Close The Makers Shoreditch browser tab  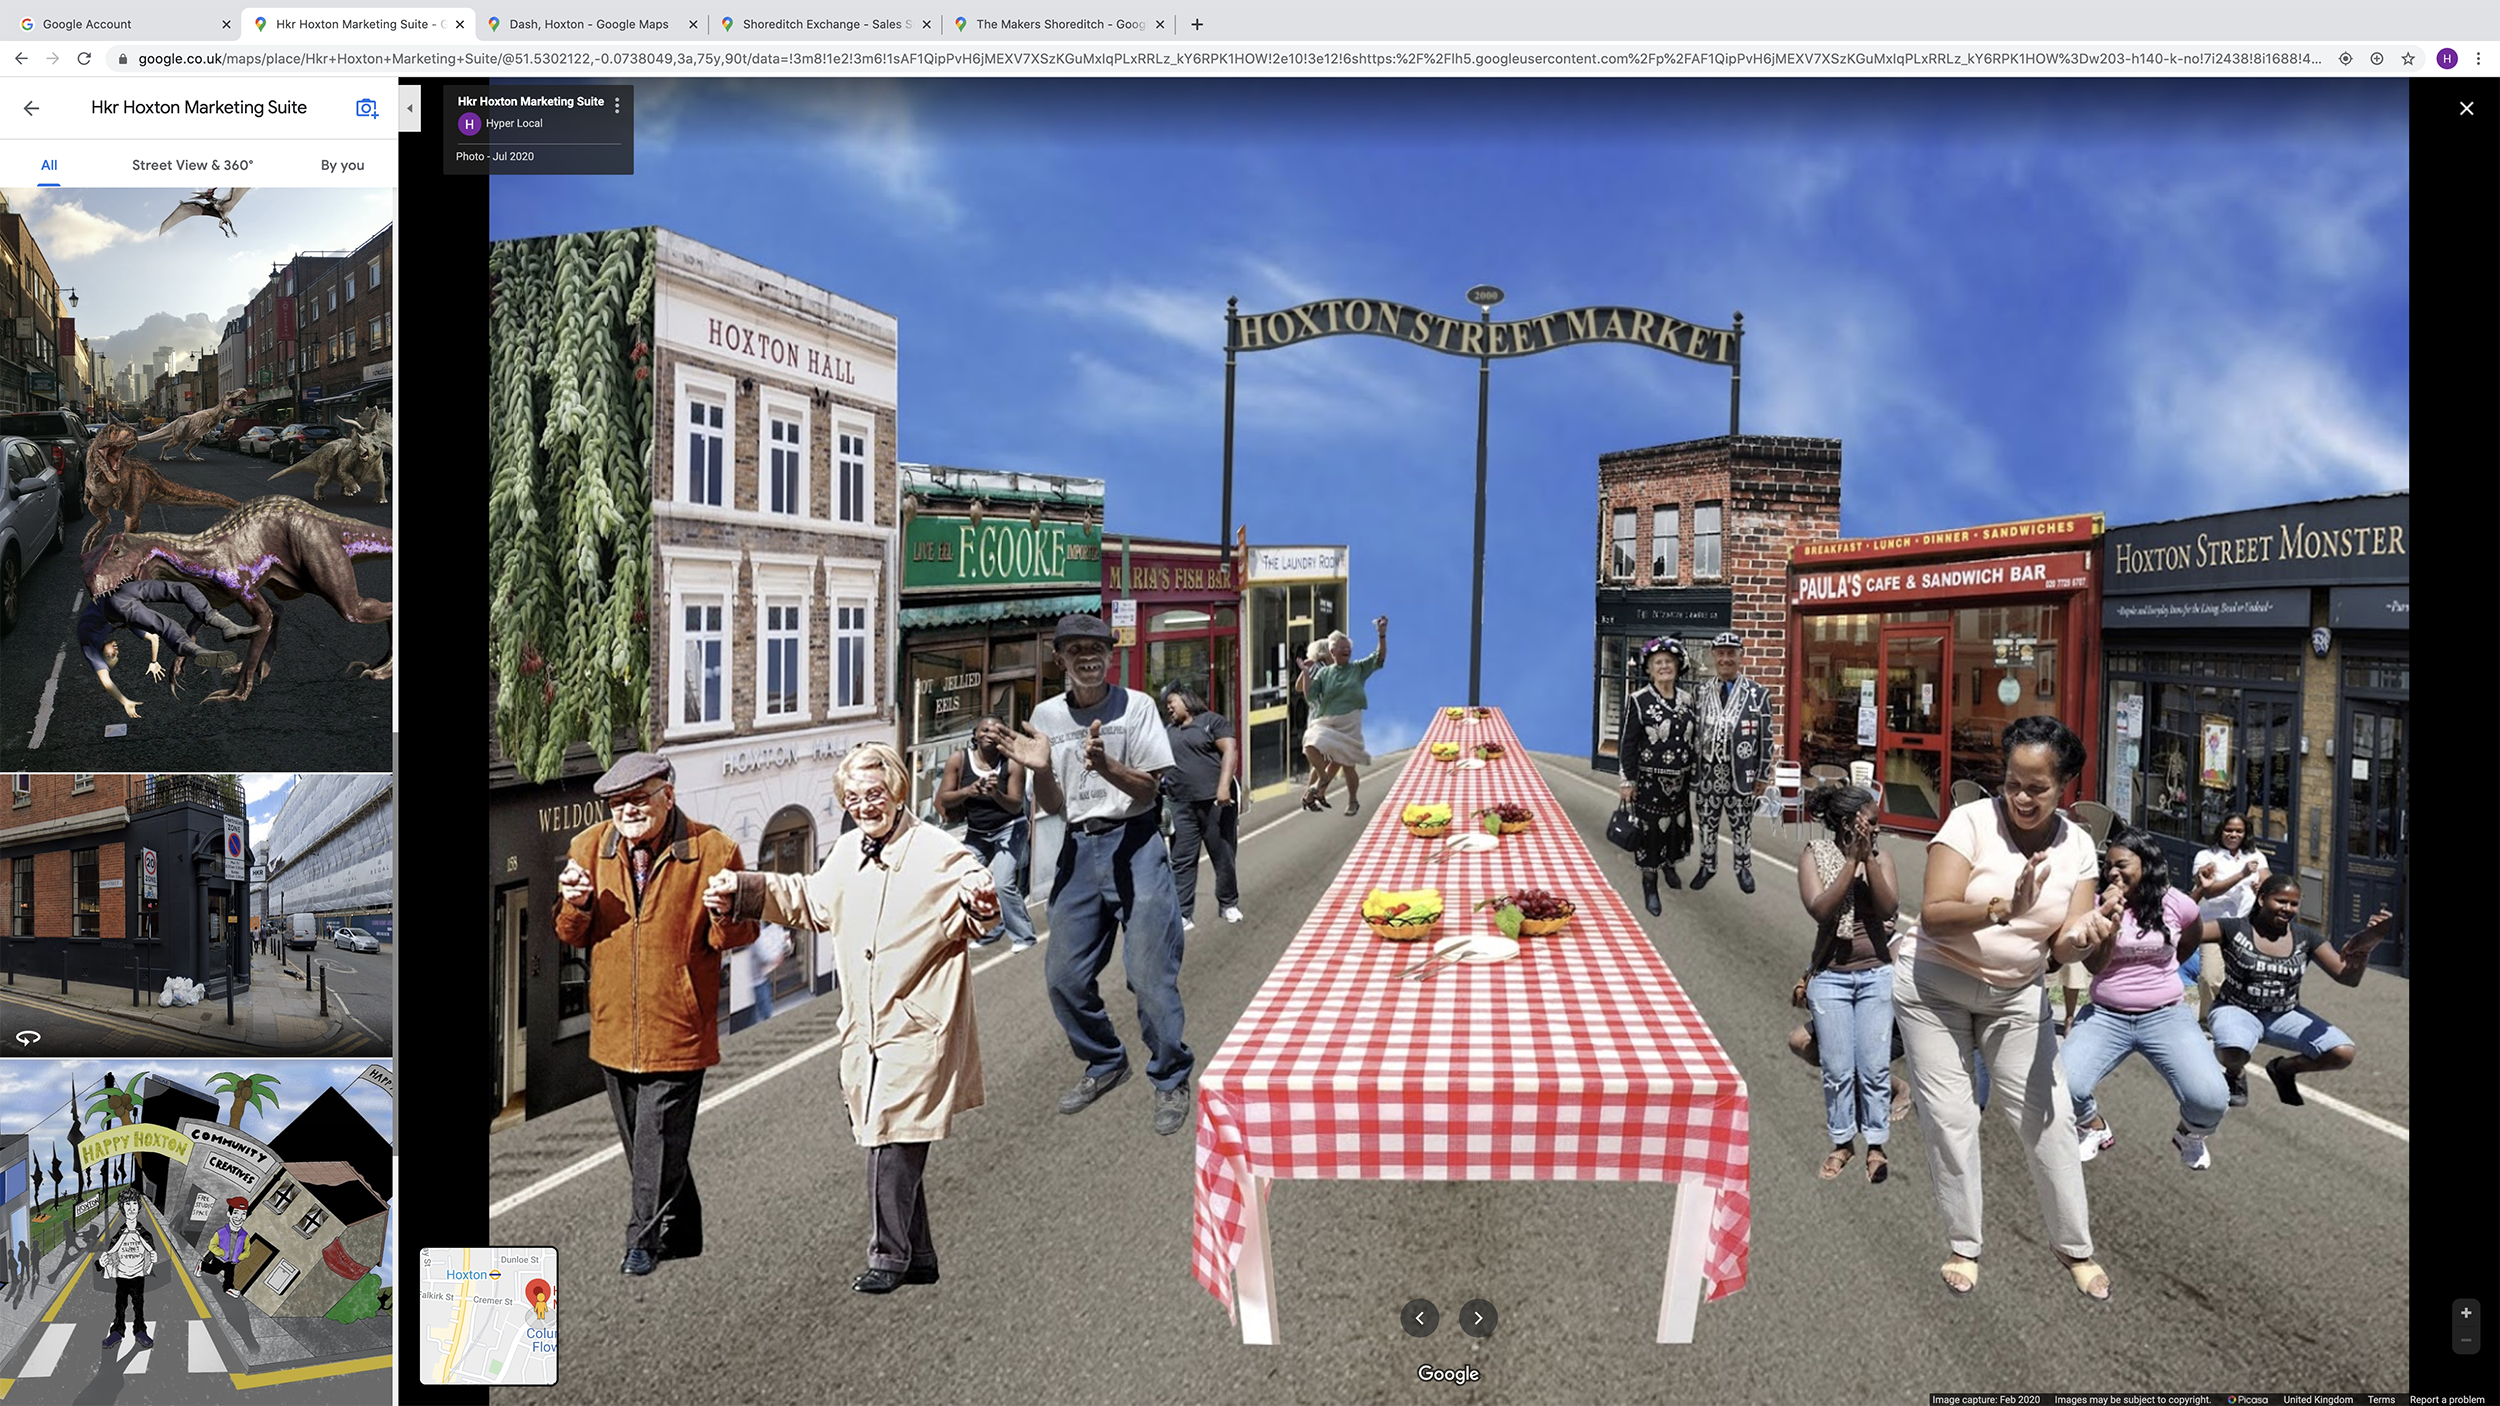[x=1160, y=24]
